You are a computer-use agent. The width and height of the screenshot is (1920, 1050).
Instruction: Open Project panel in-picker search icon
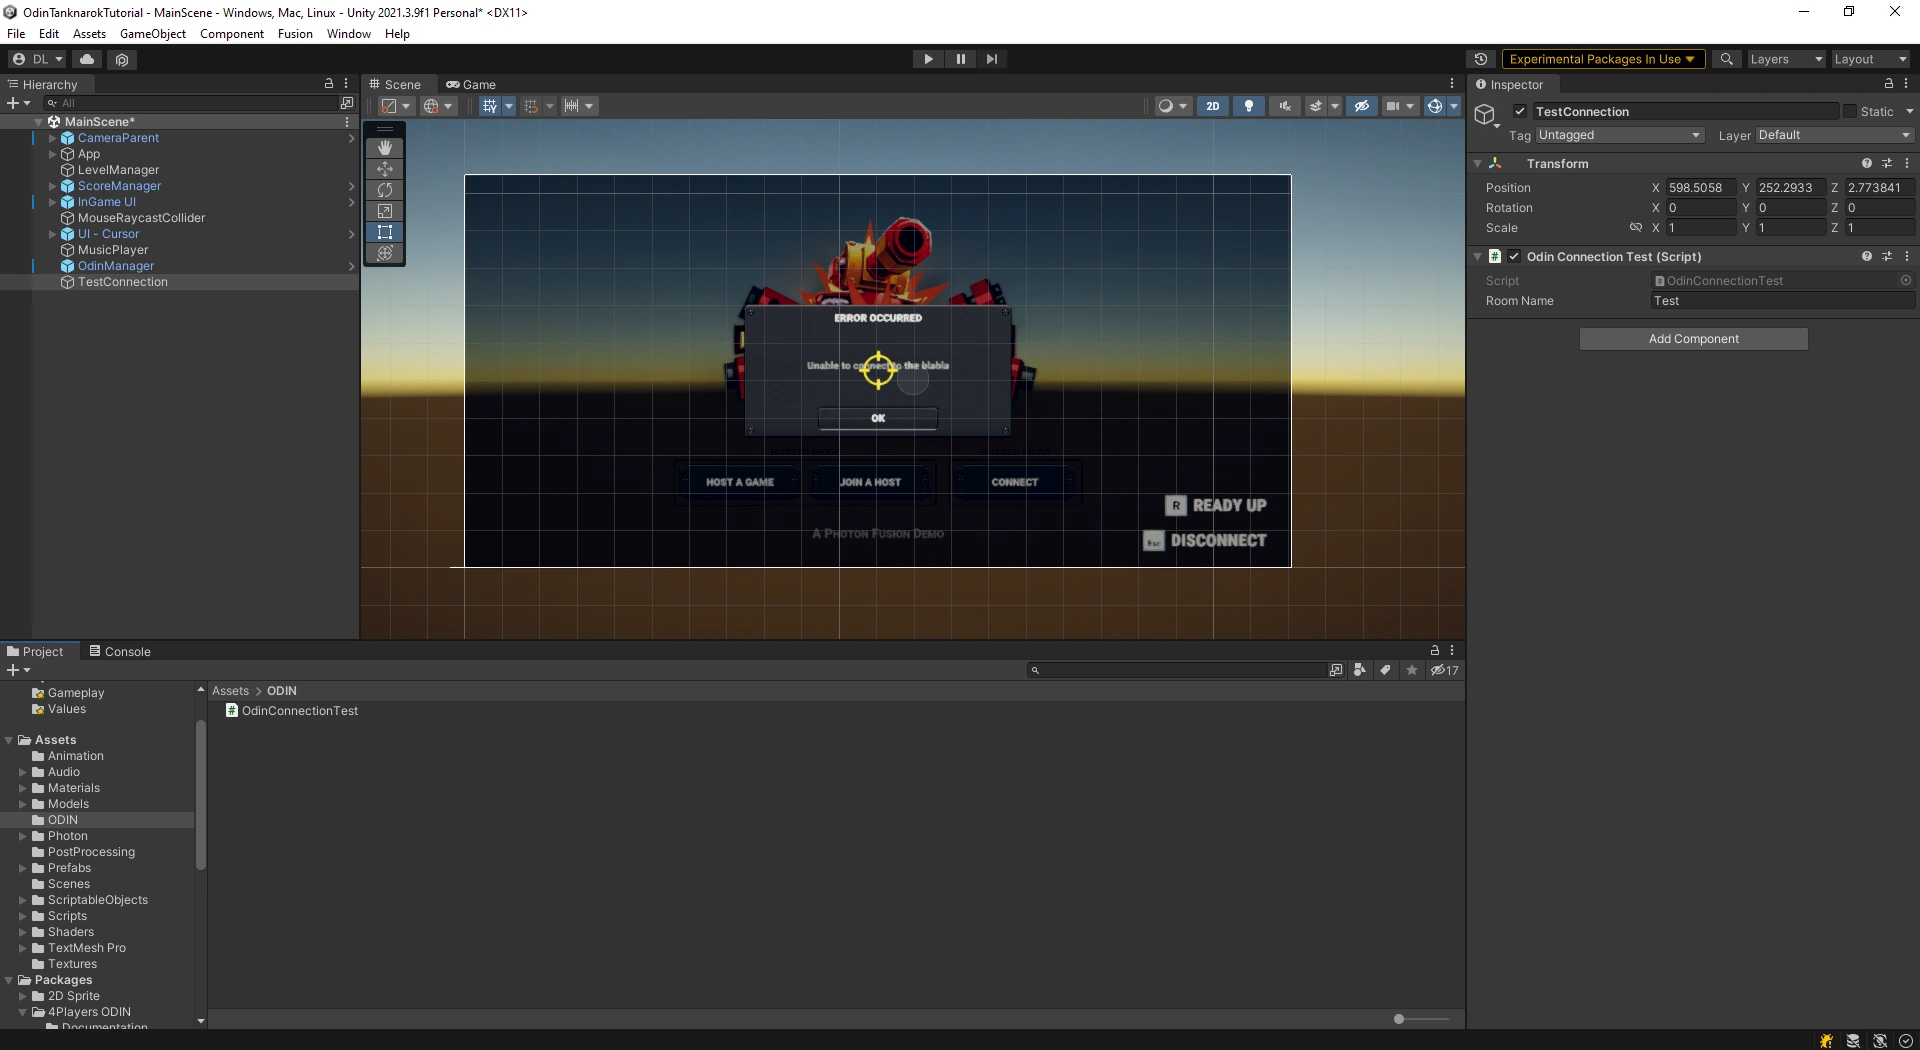pyautogui.click(x=1336, y=670)
